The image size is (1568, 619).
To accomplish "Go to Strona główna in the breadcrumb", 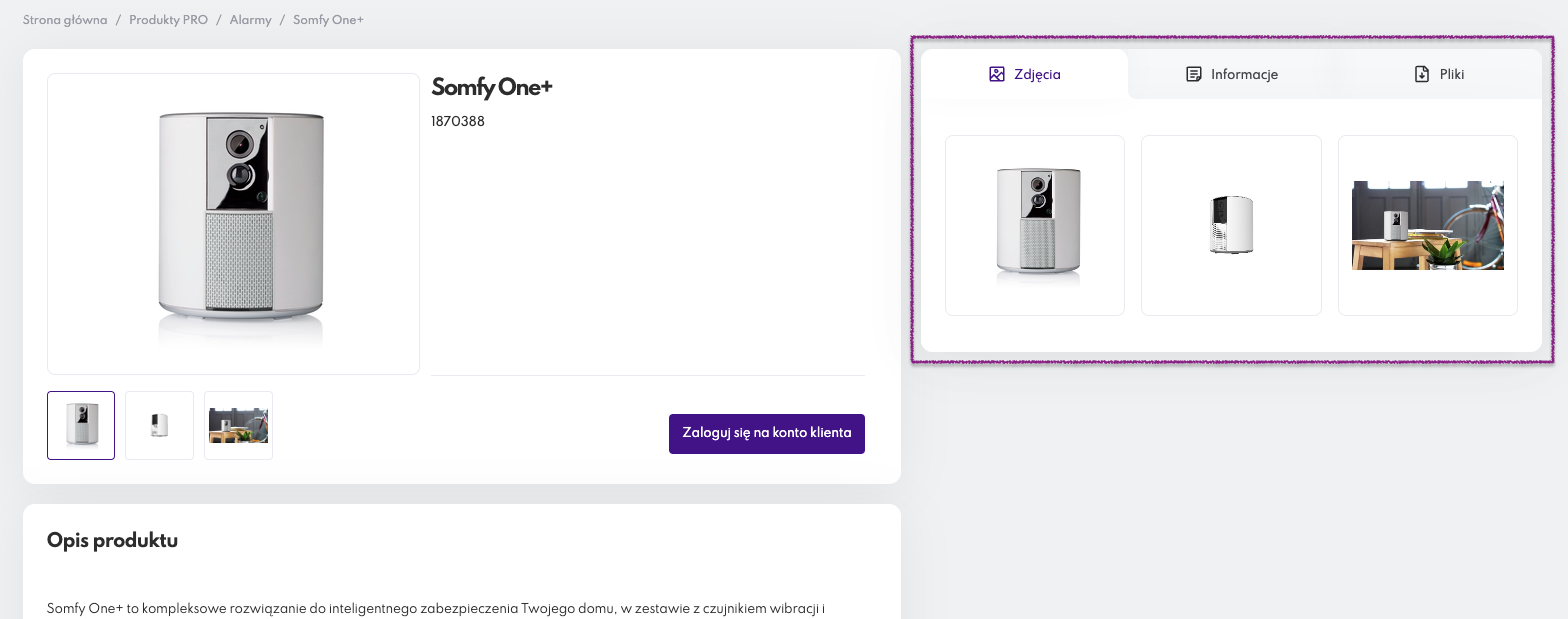I will coord(65,20).
